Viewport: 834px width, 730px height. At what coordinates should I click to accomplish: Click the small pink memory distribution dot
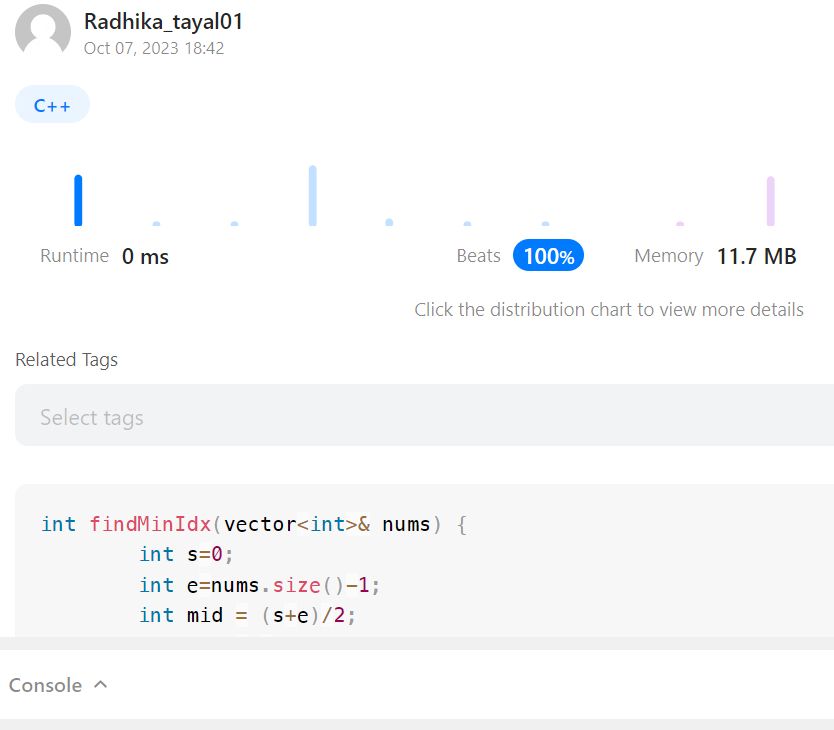coord(680,224)
